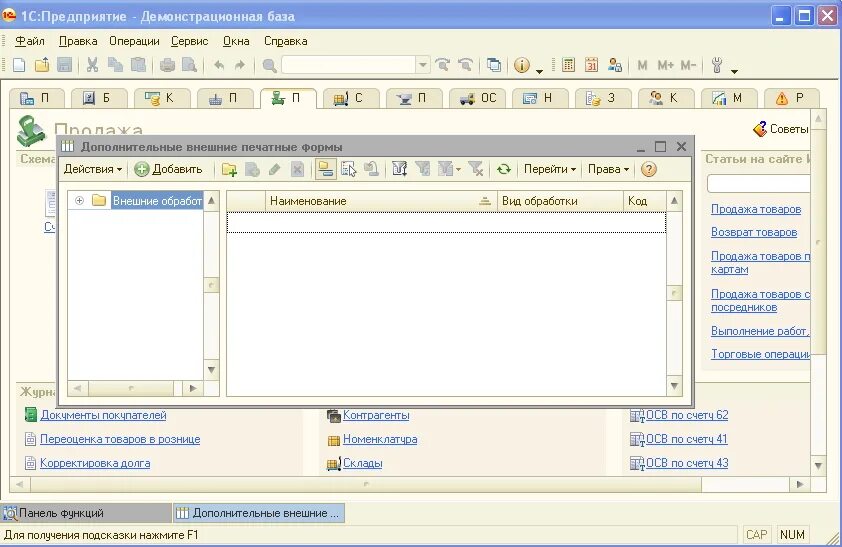Click the Redo arrow icon
The width and height of the screenshot is (842, 547).
pyautogui.click(x=239, y=65)
